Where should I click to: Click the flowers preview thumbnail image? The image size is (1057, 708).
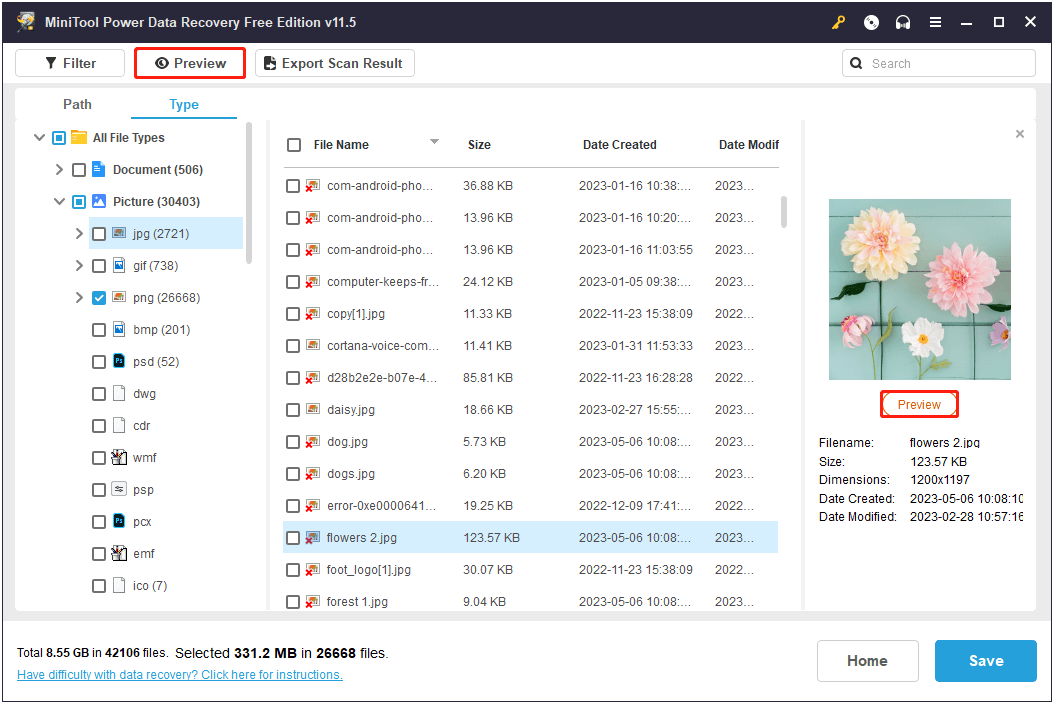(x=919, y=289)
